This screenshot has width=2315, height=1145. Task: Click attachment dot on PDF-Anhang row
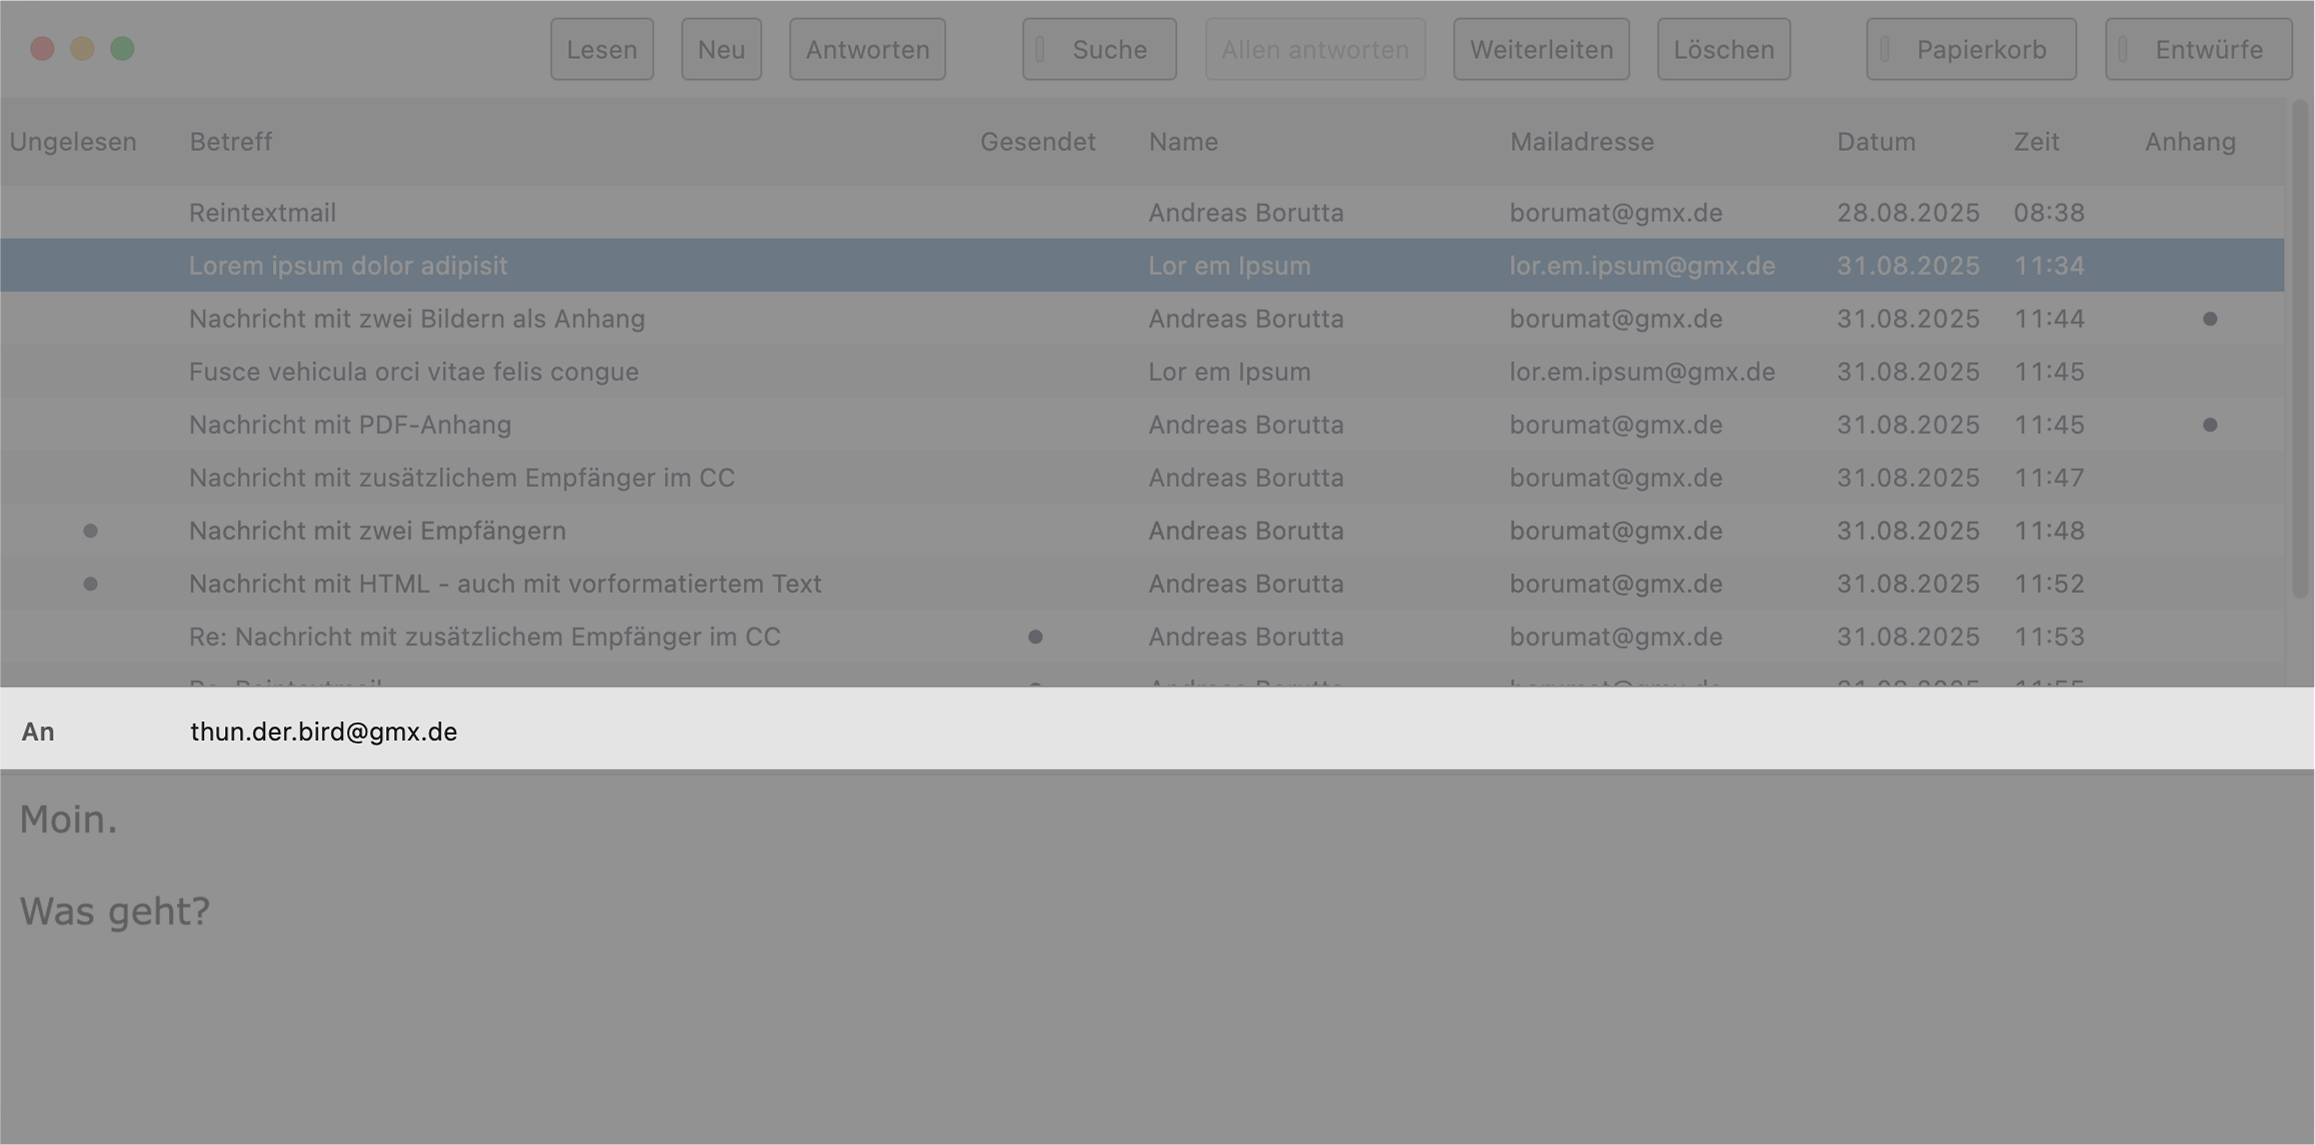click(x=2209, y=425)
